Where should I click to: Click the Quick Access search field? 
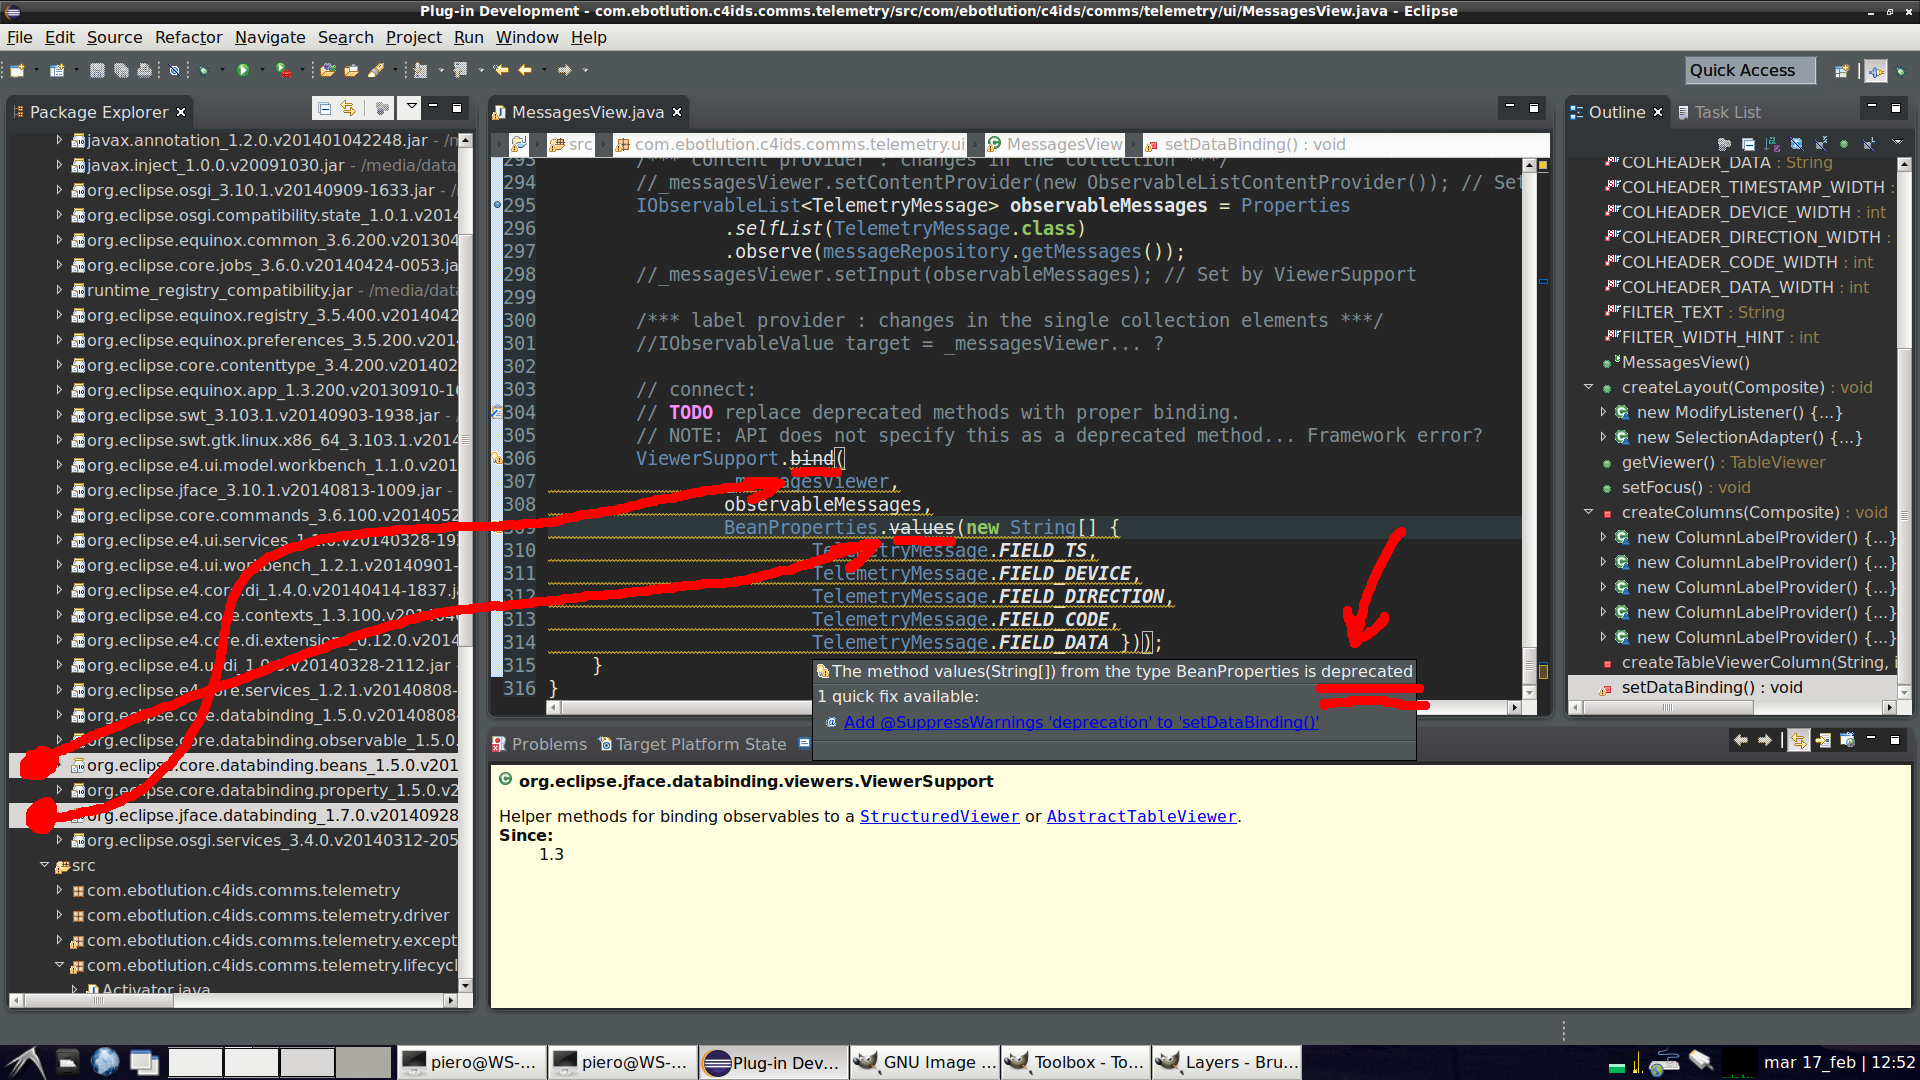point(1750,70)
